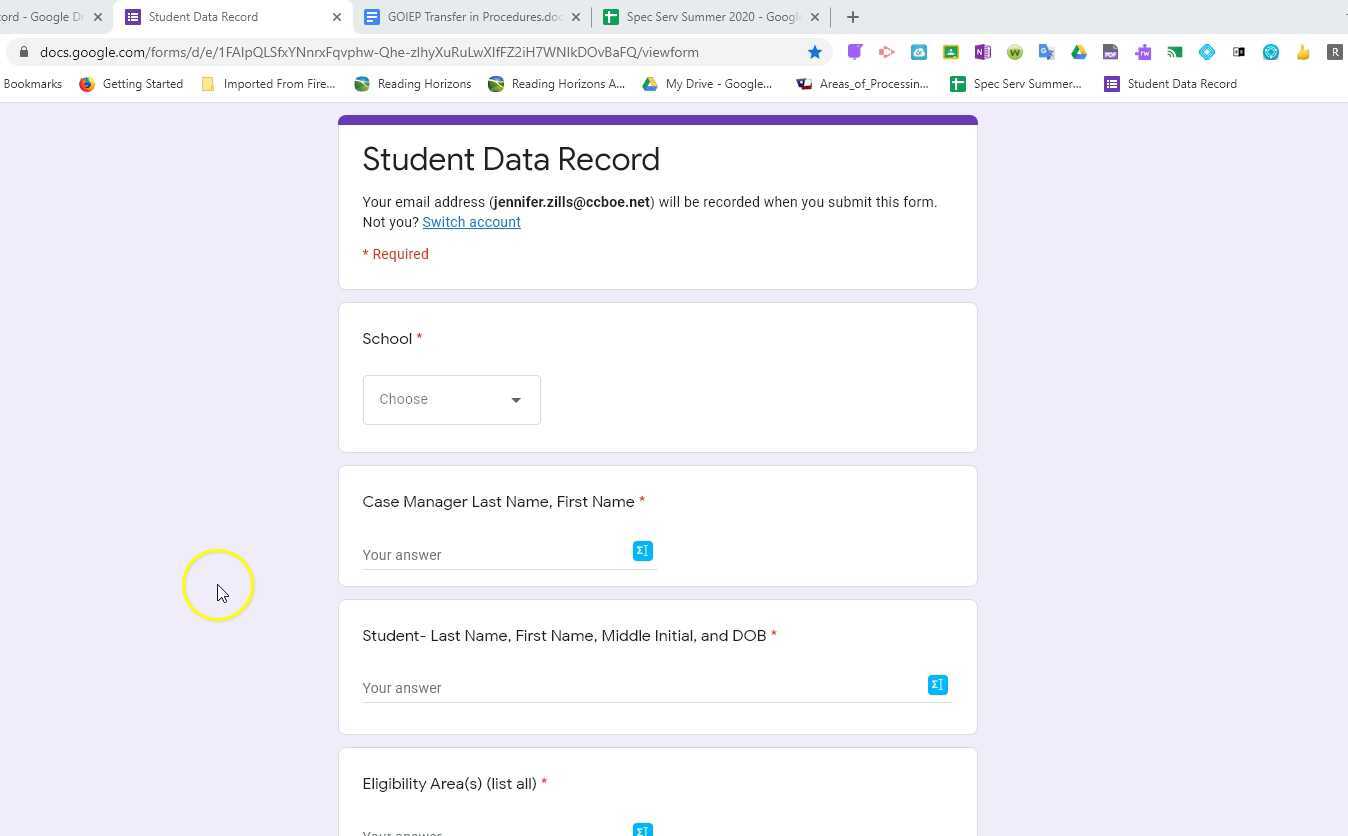Screen dimensions: 1348x836
Task: Switch to the Spec Serv Summer 2020 tab
Action: [710, 16]
